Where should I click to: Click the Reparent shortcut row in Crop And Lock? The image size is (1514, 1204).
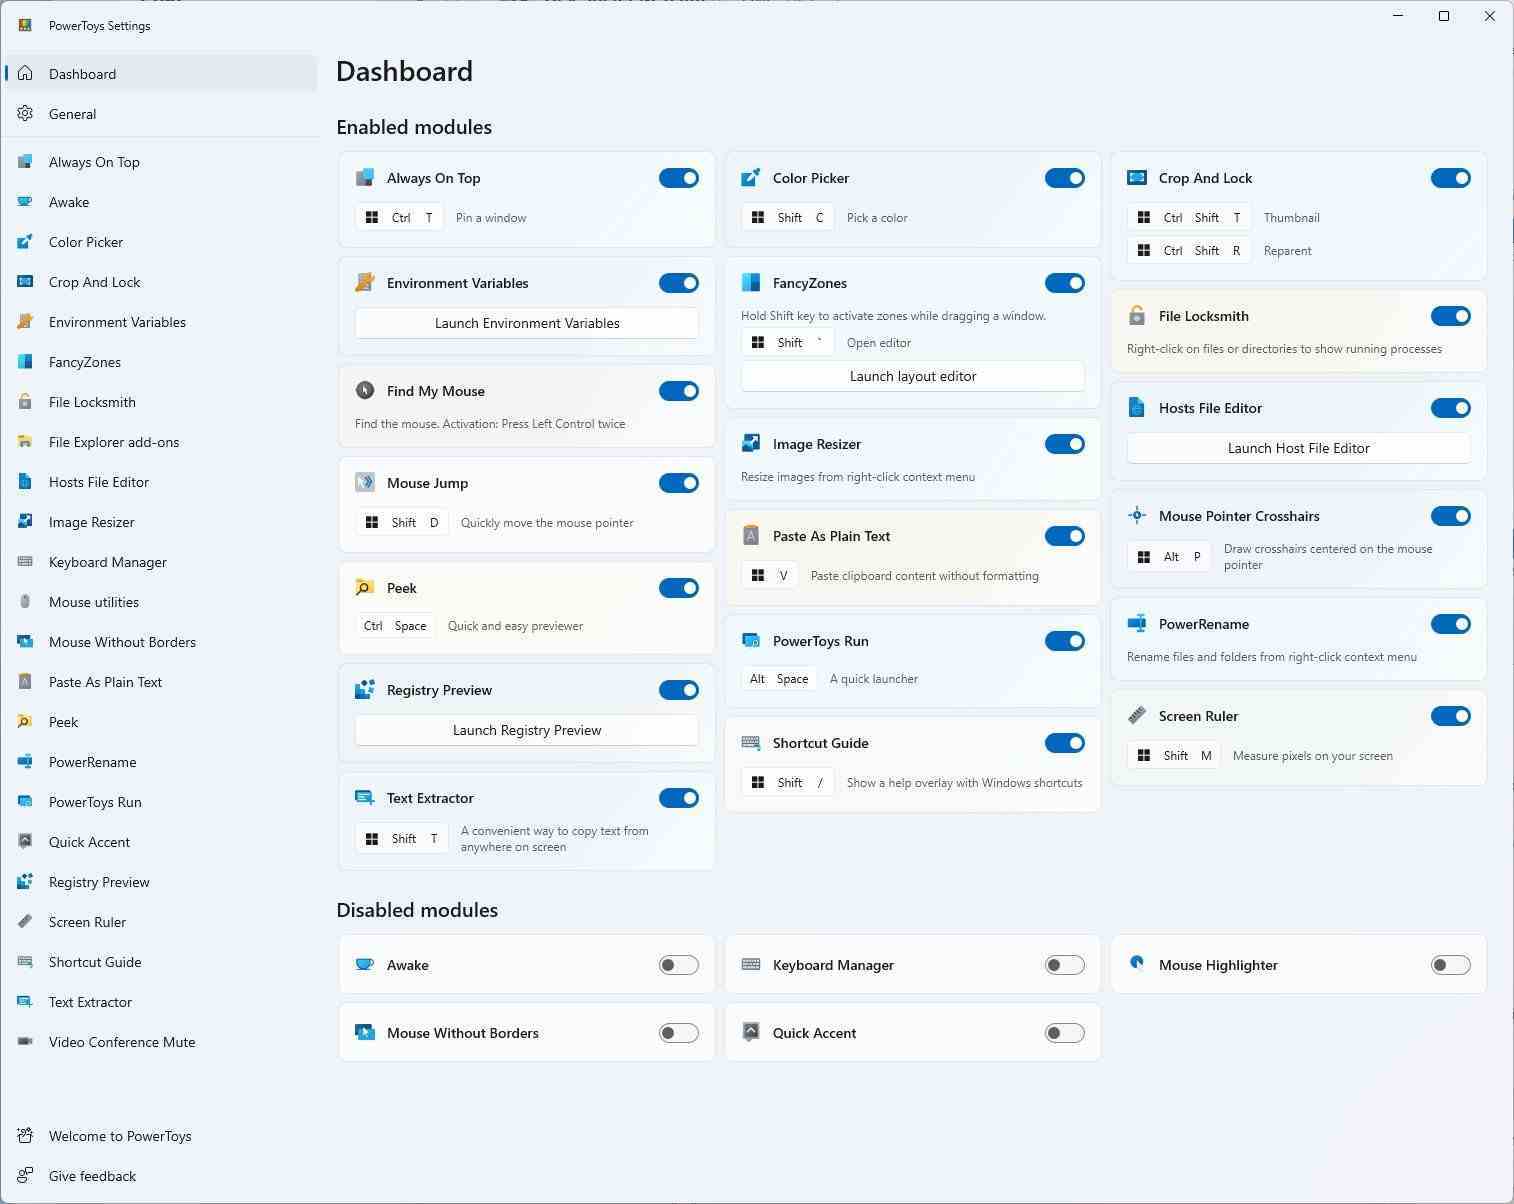point(1221,251)
